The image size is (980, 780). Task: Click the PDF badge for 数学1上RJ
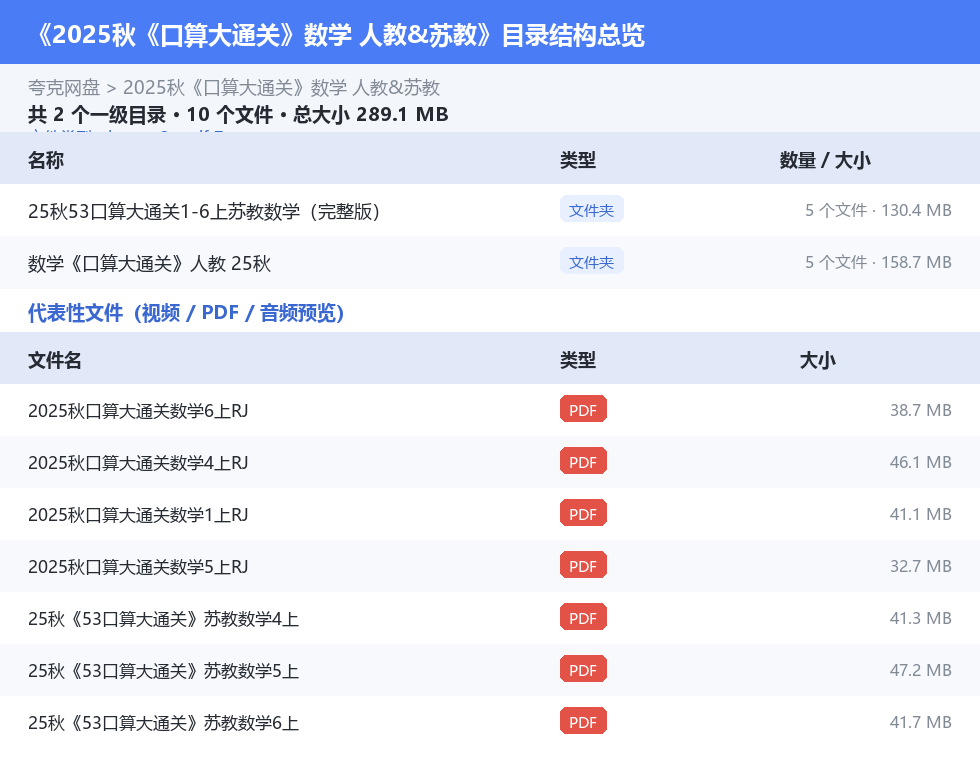(583, 513)
